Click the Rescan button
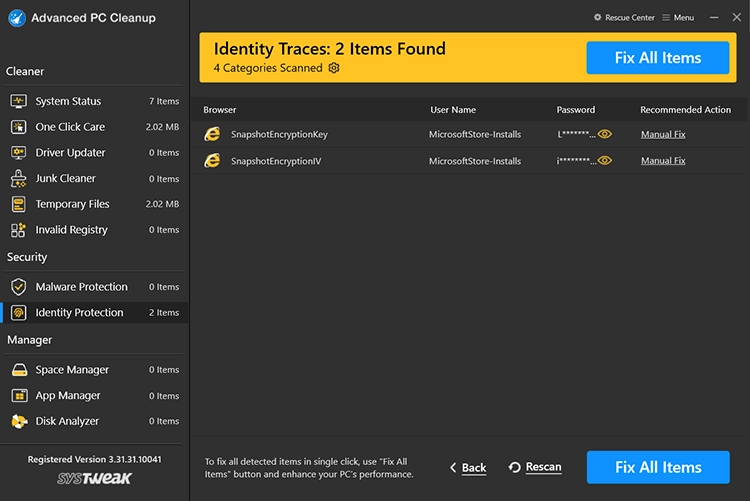 [x=535, y=467]
